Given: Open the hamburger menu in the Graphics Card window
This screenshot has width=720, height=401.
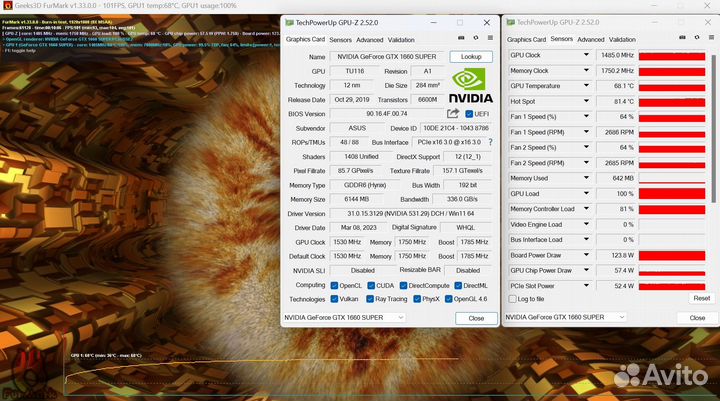Looking at the screenshot, I should tap(490, 38).
